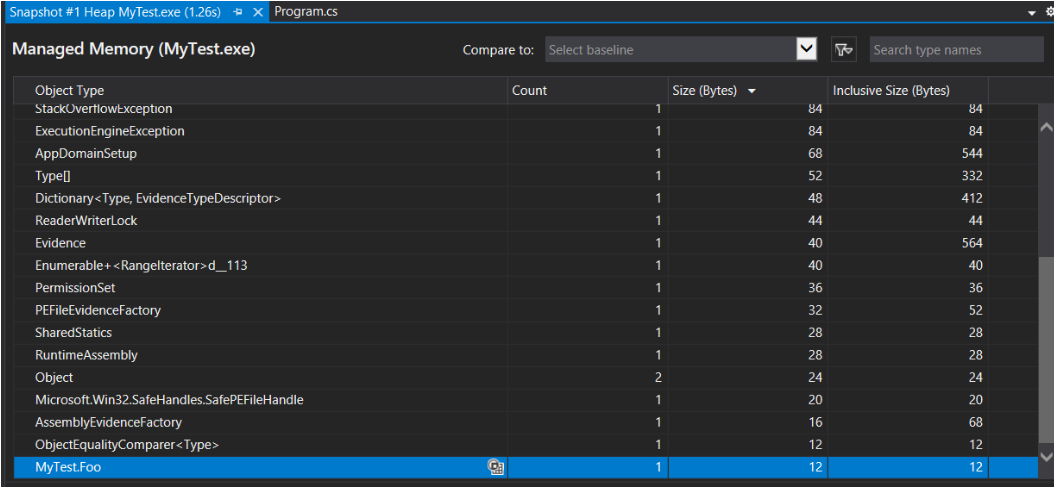Open instances view icon on MyTest.Foo row
1054x487 pixels.
click(x=496, y=467)
